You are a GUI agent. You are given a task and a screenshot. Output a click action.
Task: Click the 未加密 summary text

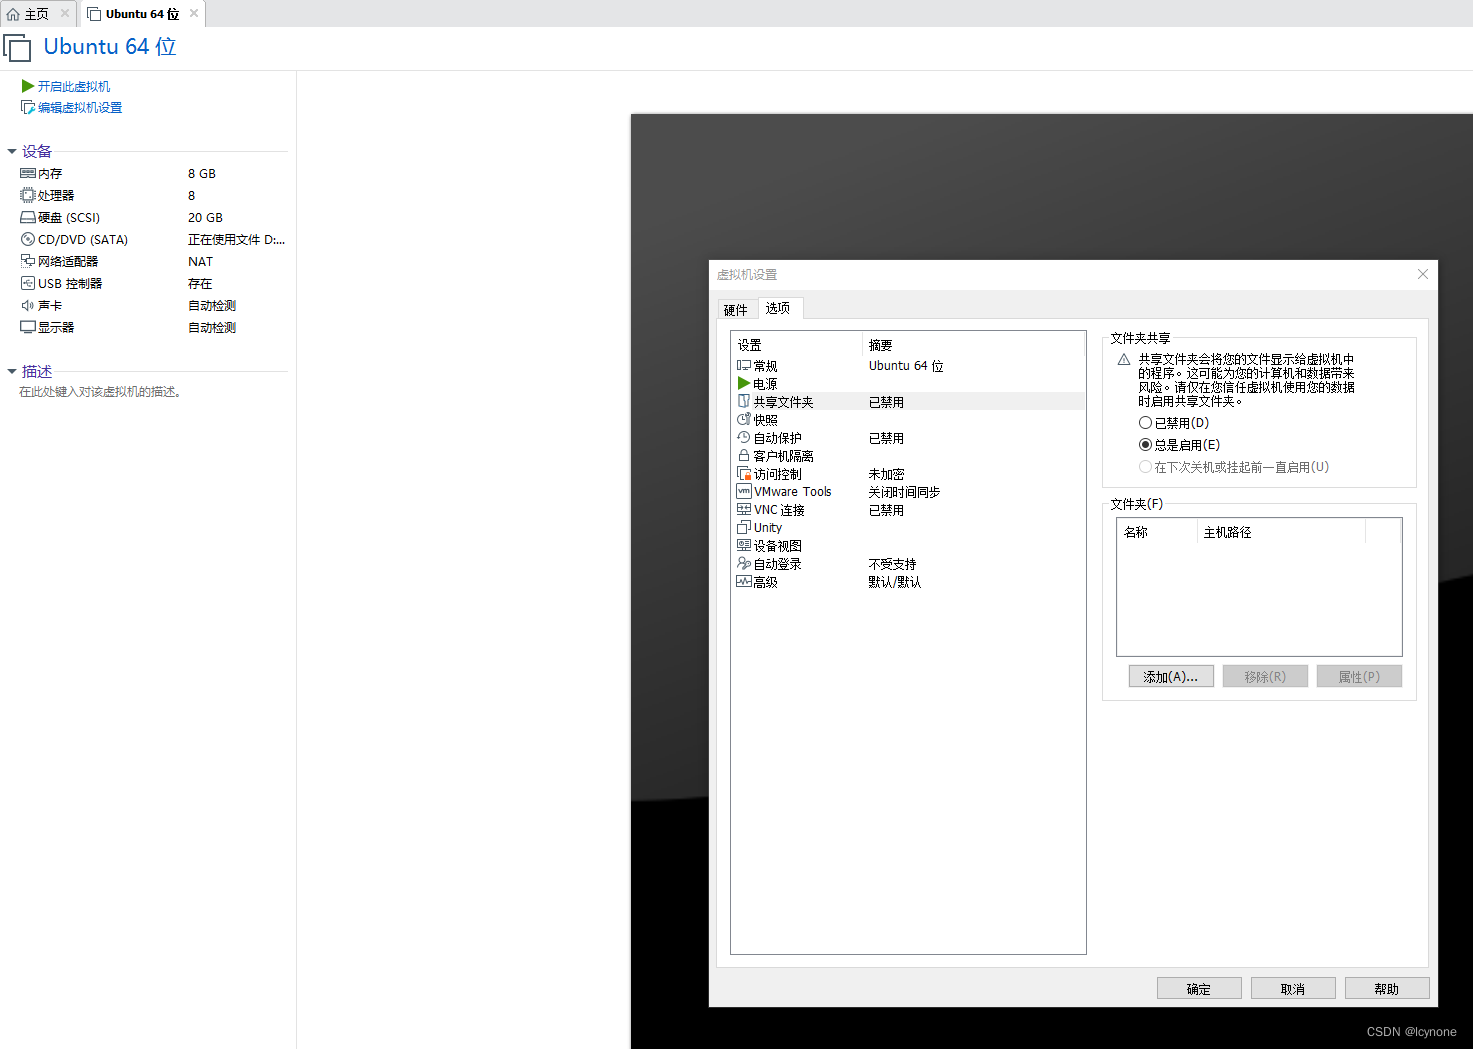coord(886,474)
